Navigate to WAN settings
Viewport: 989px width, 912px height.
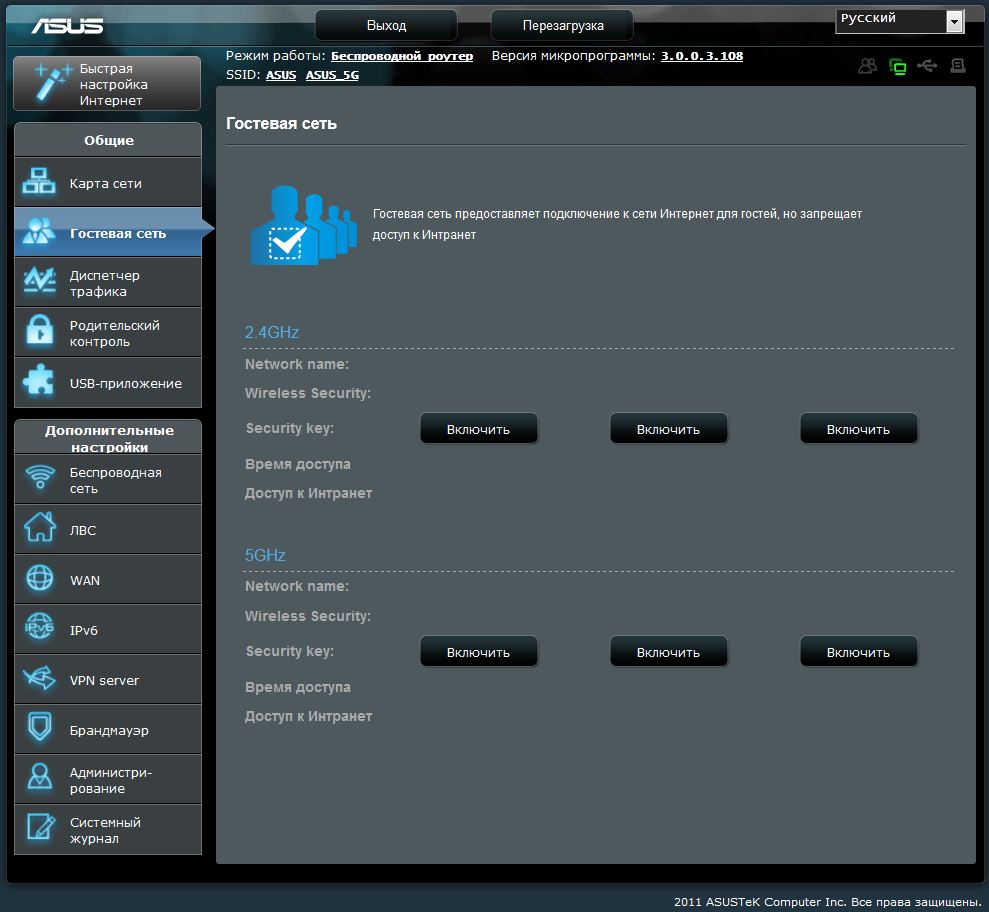[x=108, y=579]
